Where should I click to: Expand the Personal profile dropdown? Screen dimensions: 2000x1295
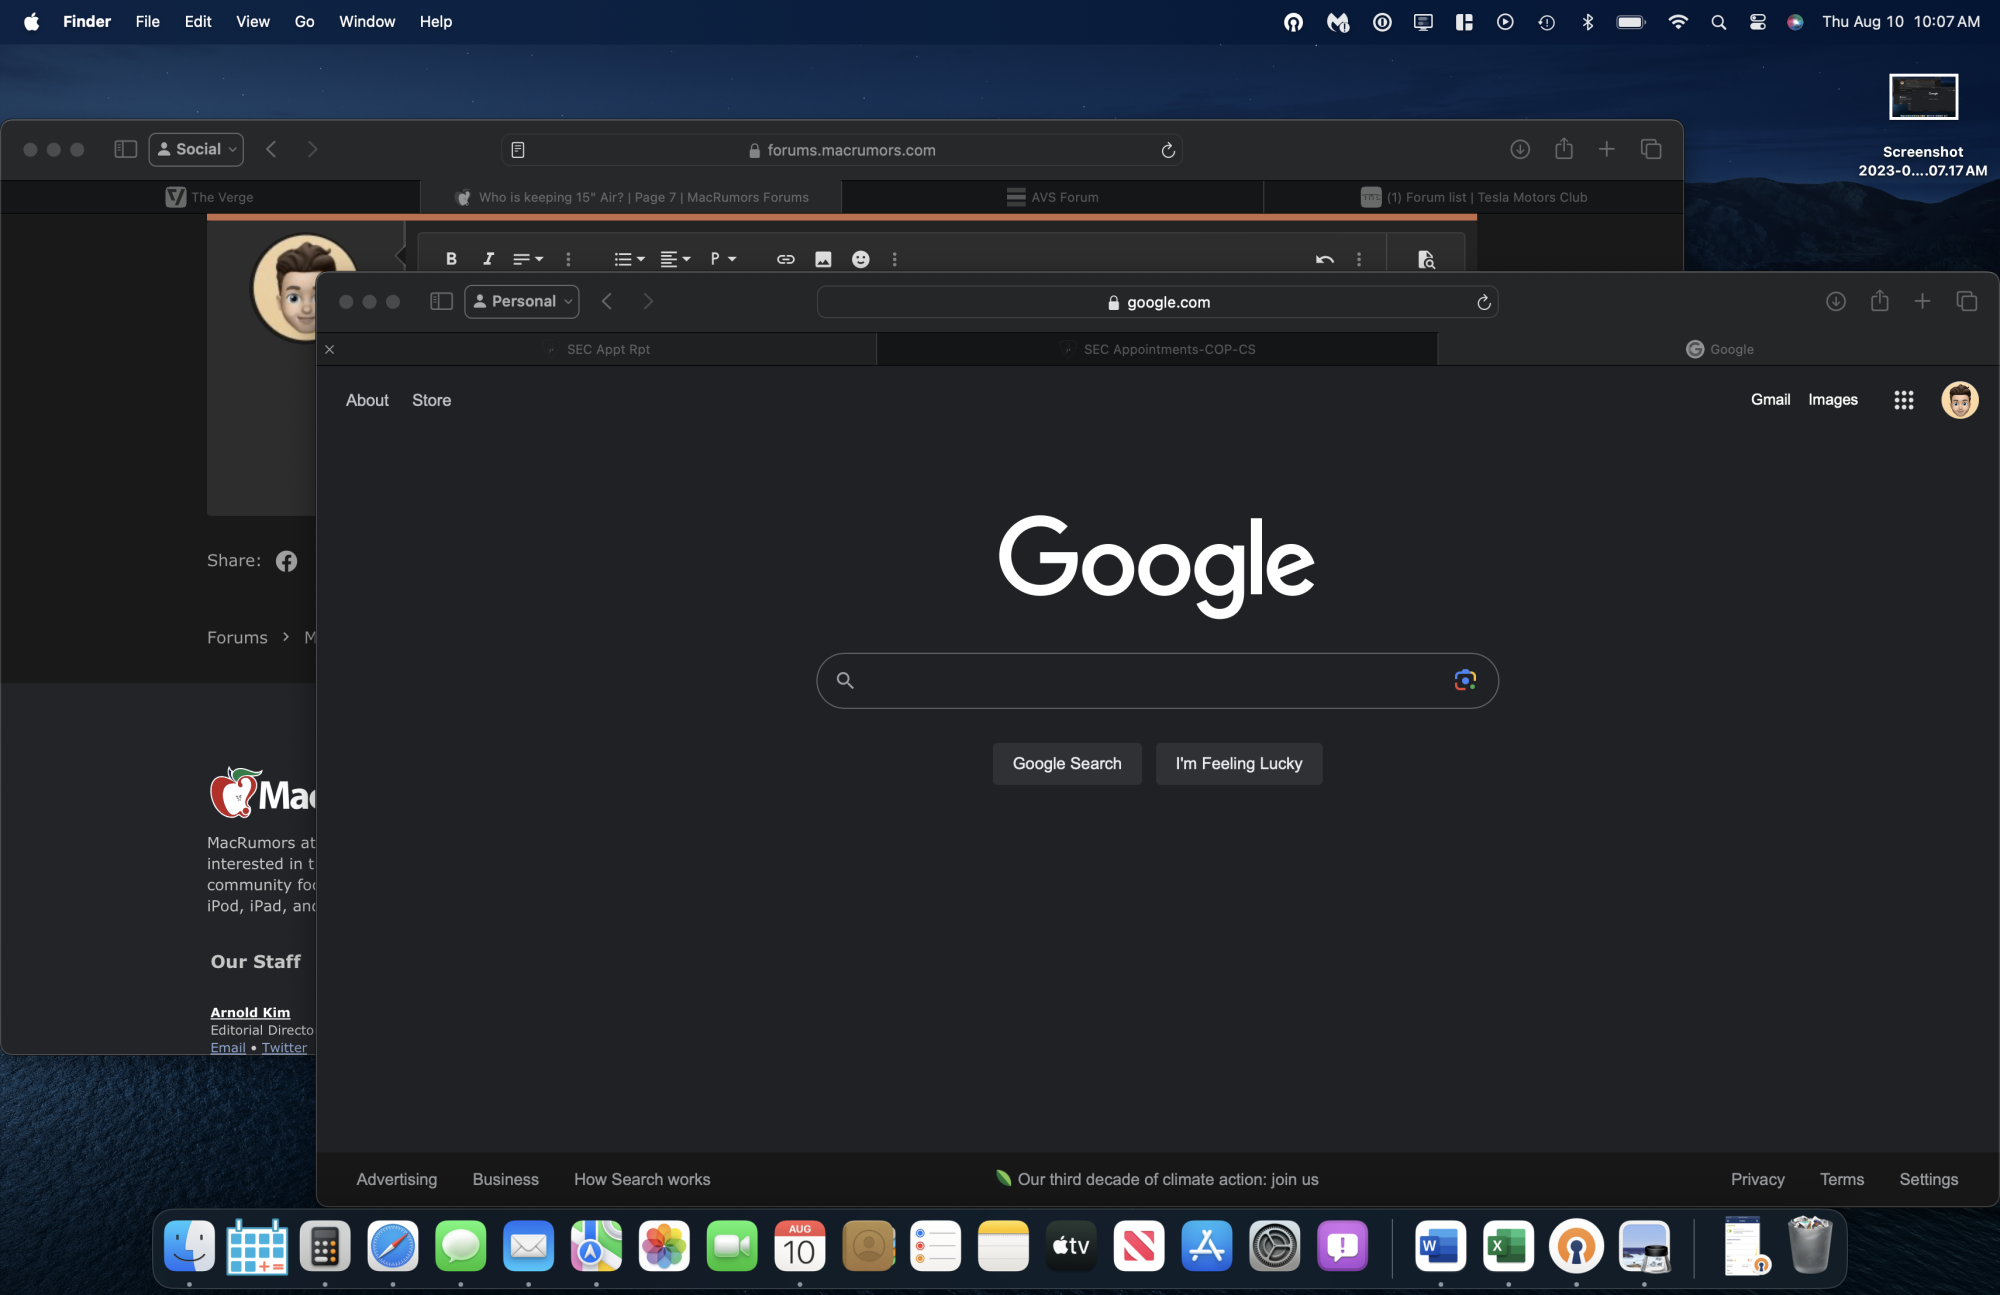pos(522,301)
